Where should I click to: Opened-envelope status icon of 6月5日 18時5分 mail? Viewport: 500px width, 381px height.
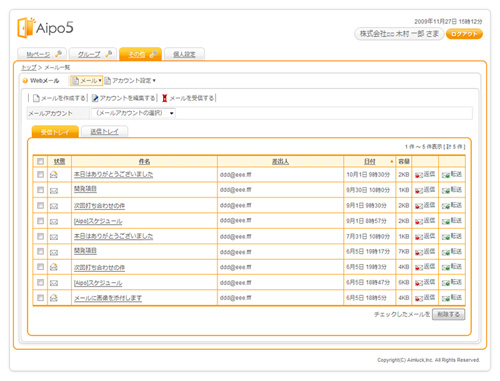[x=54, y=298]
